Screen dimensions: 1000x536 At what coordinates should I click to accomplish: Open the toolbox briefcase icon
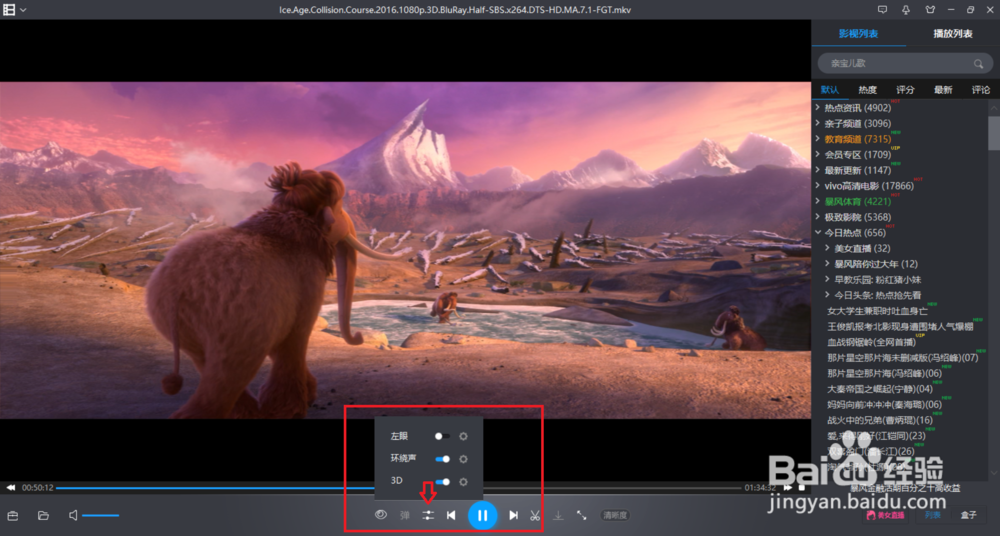tap(12, 516)
